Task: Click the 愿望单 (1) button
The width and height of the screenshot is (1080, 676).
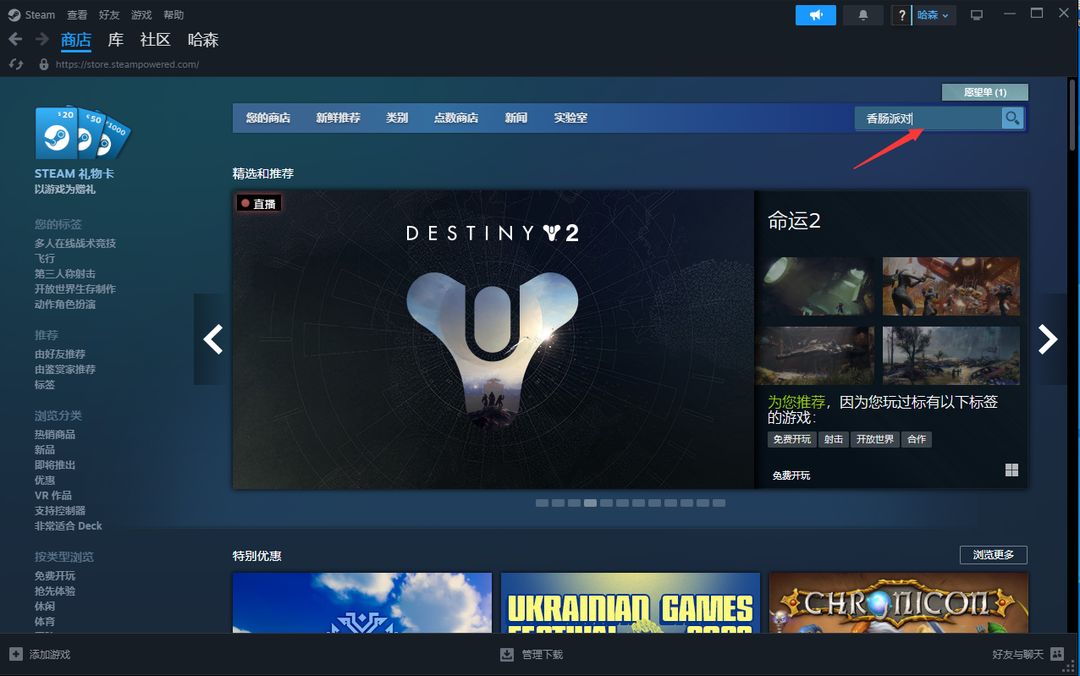Action: [x=985, y=92]
